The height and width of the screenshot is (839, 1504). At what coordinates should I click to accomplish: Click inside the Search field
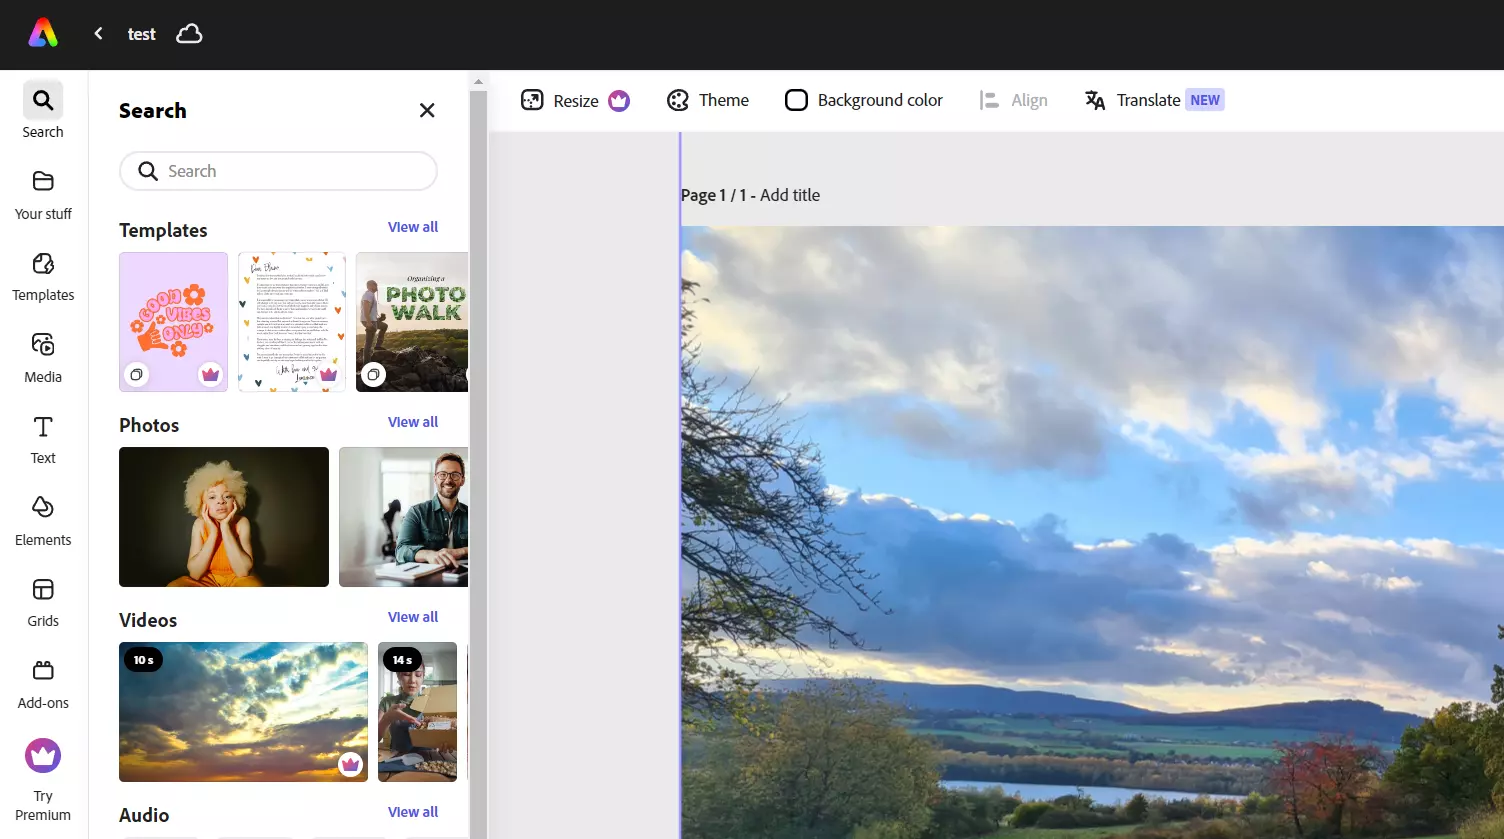tap(277, 171)
